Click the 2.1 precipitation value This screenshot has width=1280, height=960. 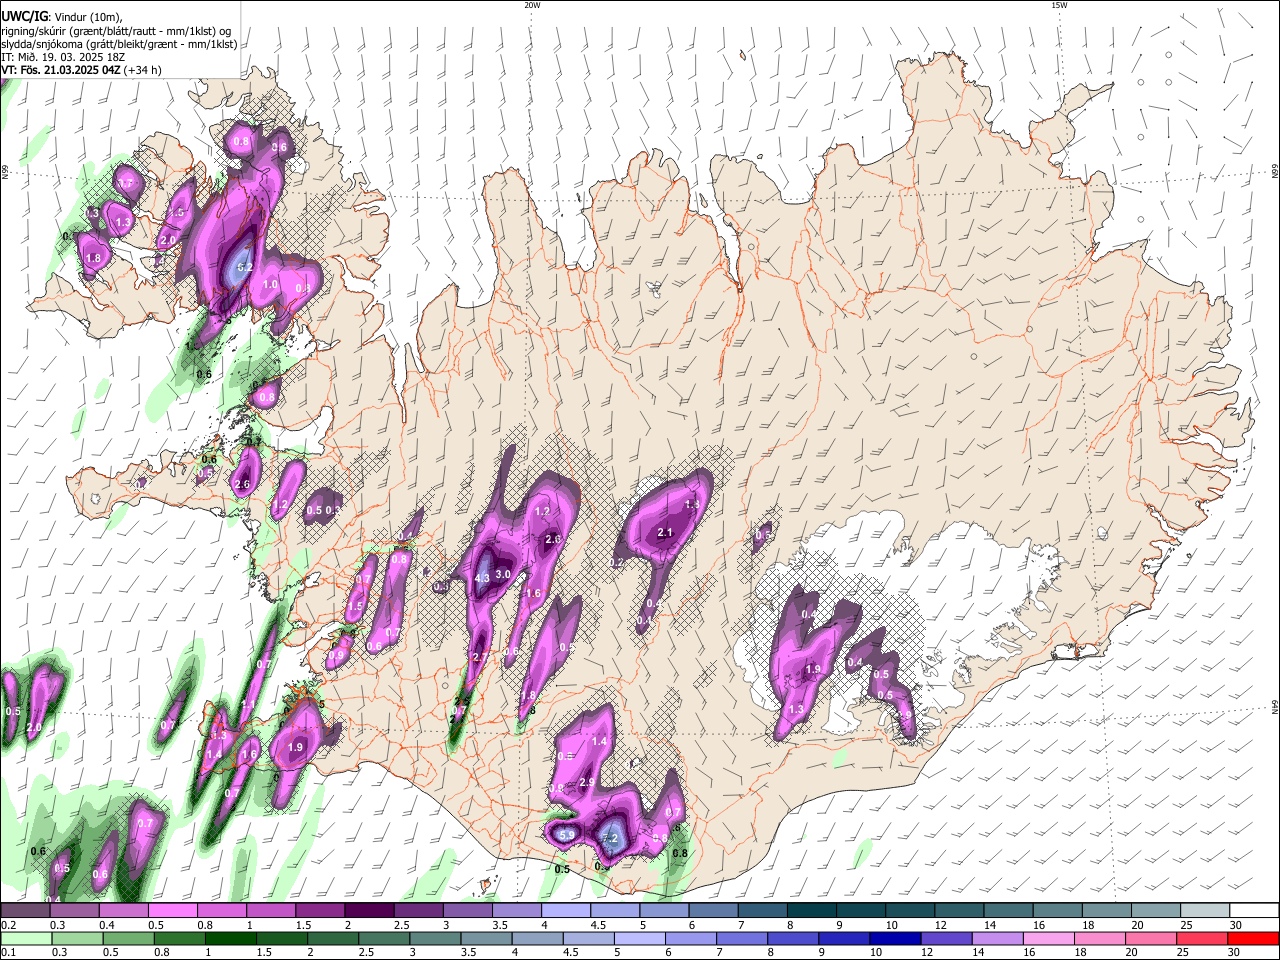[x=665, y=533]
